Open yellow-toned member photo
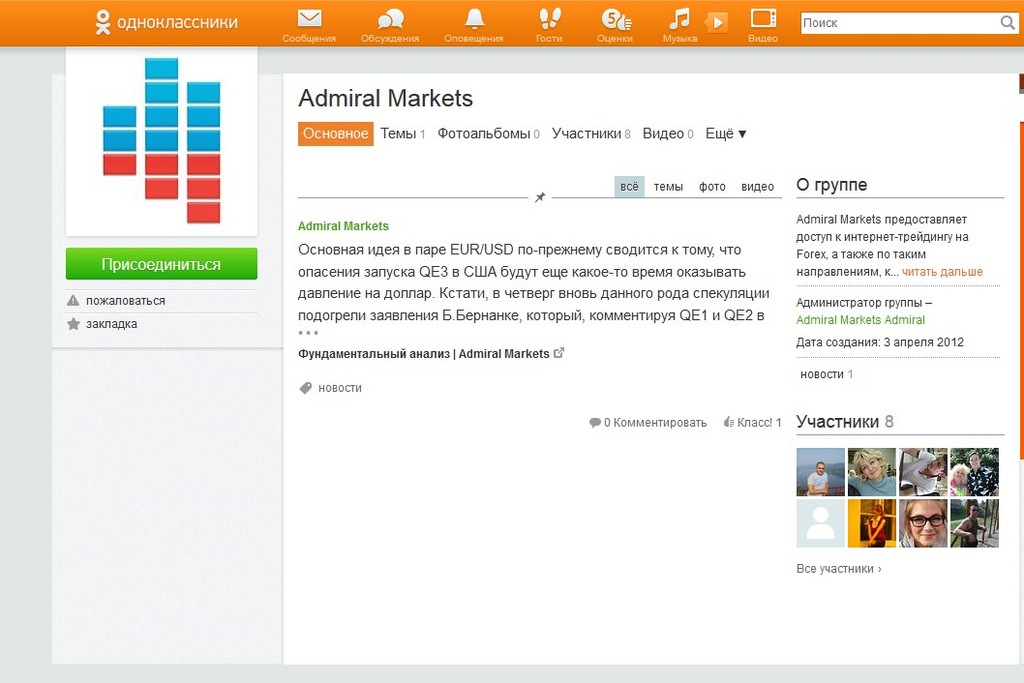Image resolution: width=1024 pixels, height=683 pixels. [872, 523]
